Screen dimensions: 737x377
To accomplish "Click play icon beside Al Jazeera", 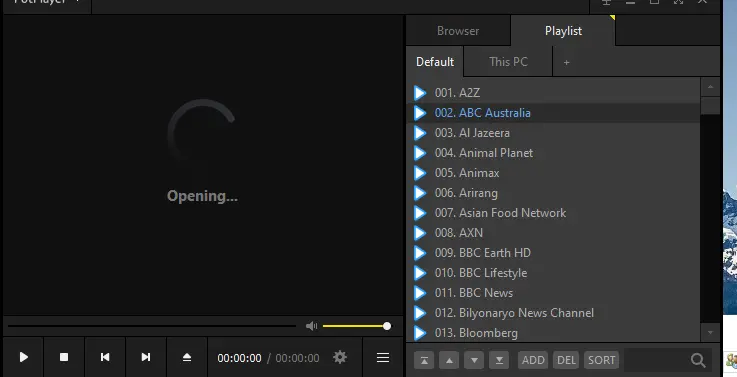I will (420, 133).
